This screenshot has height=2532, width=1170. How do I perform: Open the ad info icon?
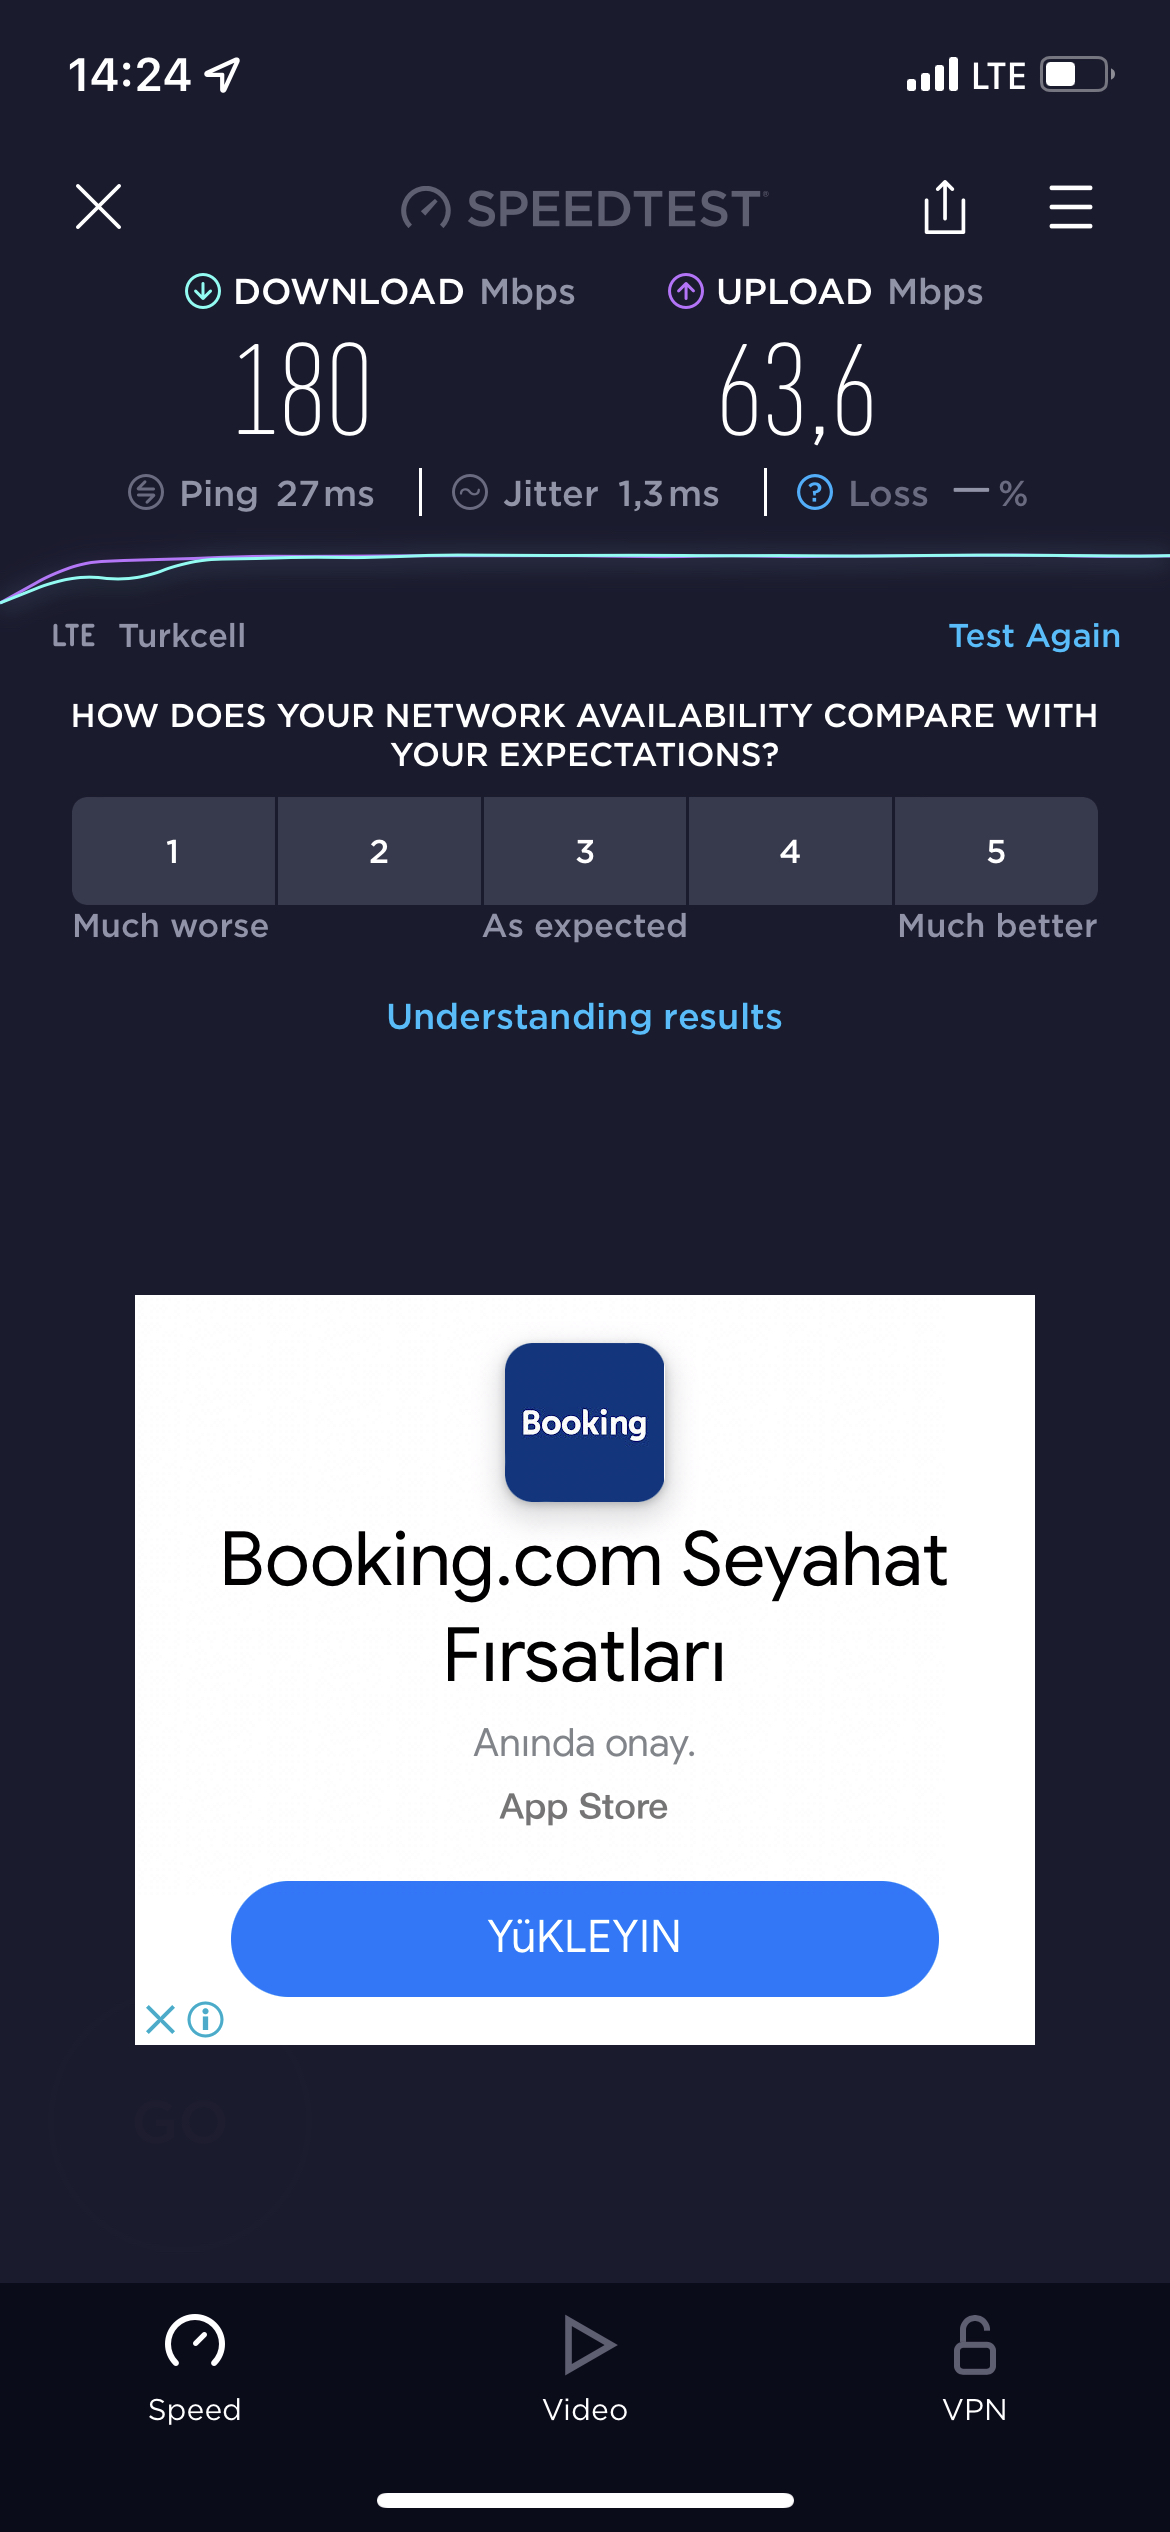tap(206, 2019)
